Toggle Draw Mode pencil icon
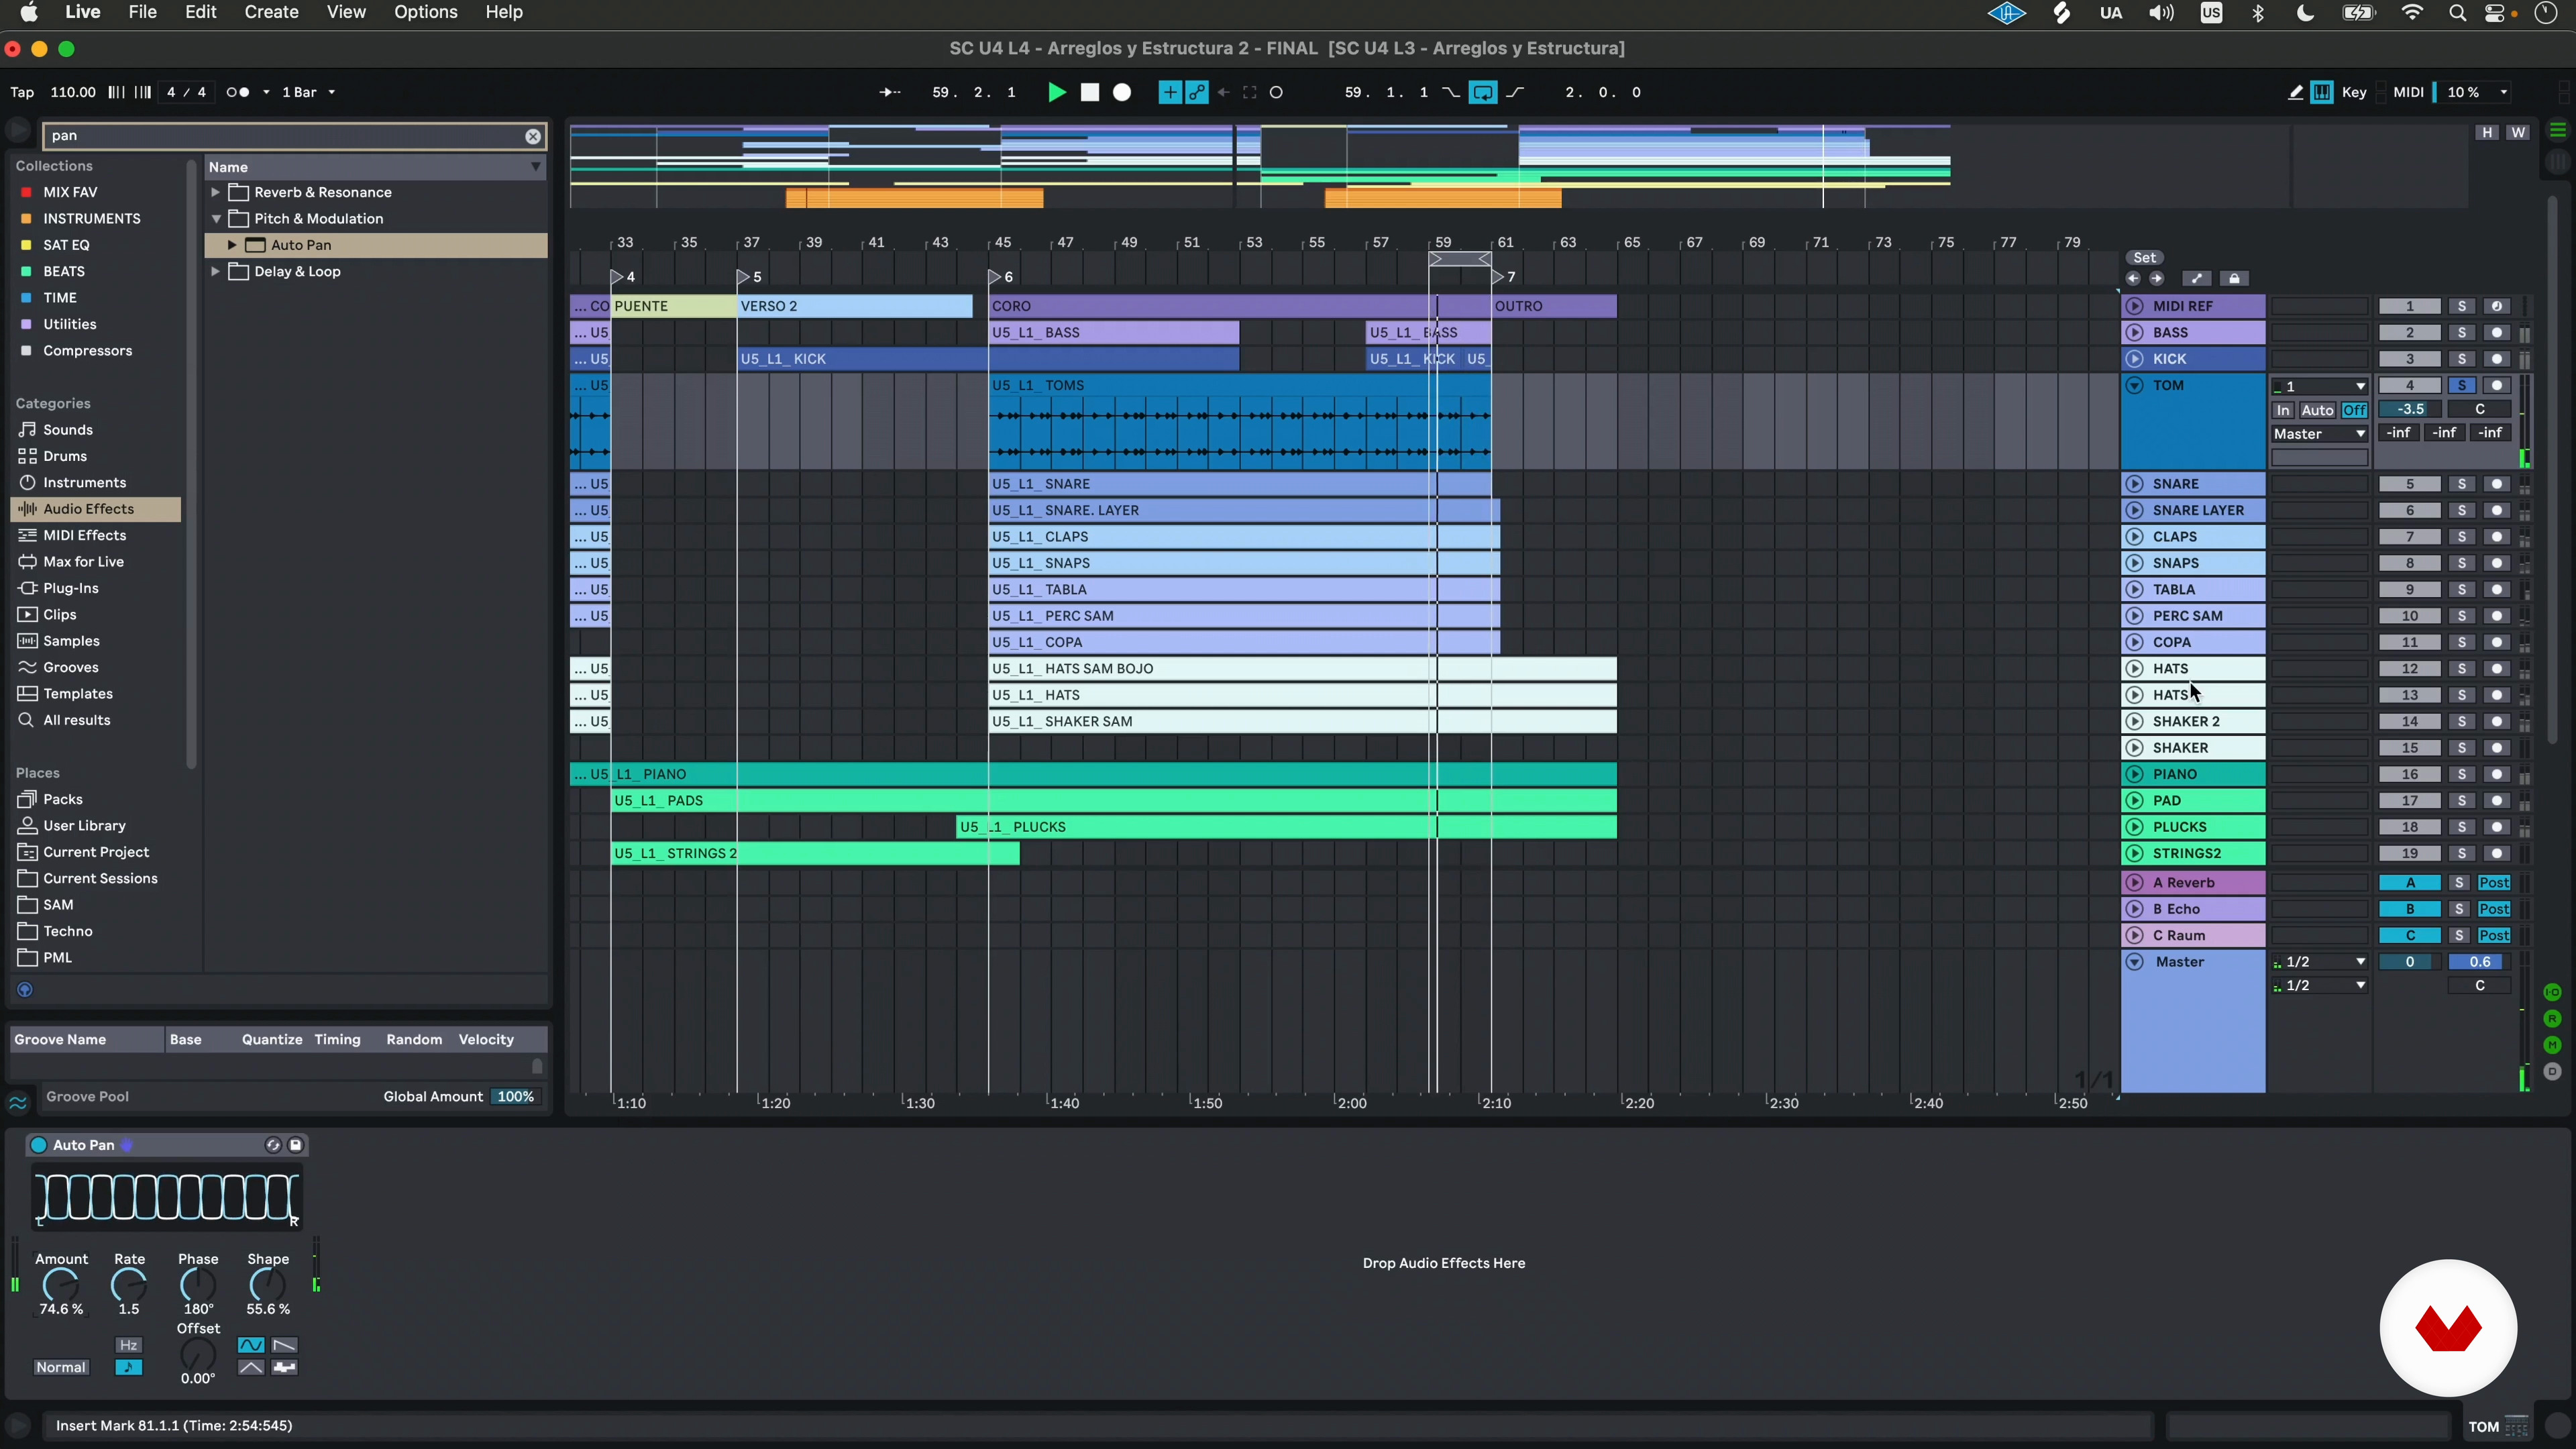 pyautogui.click(x=2295, y=92)
